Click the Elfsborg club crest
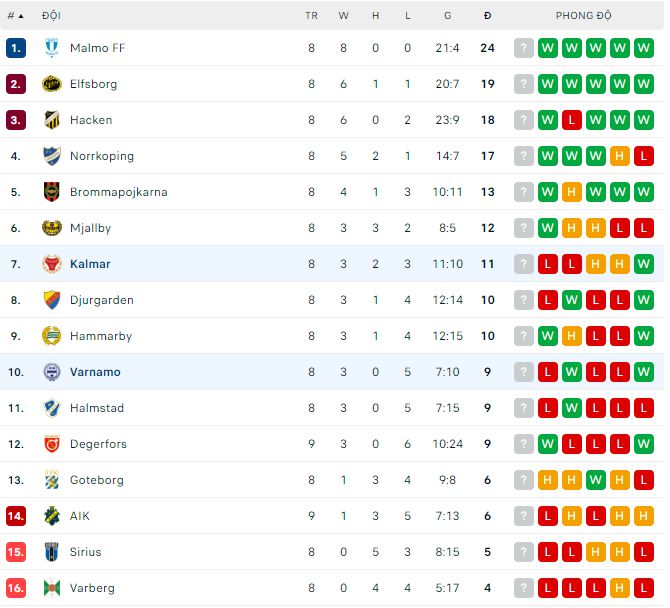 [52, 84]
